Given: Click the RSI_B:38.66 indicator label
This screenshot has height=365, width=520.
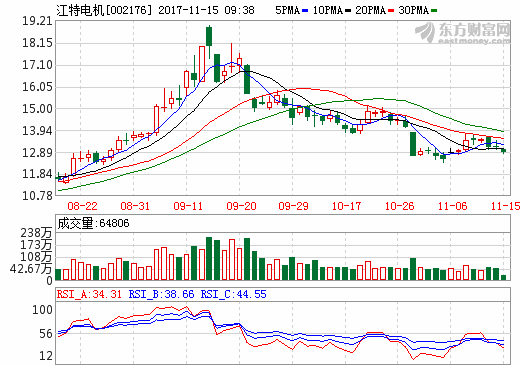Looking at the screenshot, I should [x=161, y=294].
